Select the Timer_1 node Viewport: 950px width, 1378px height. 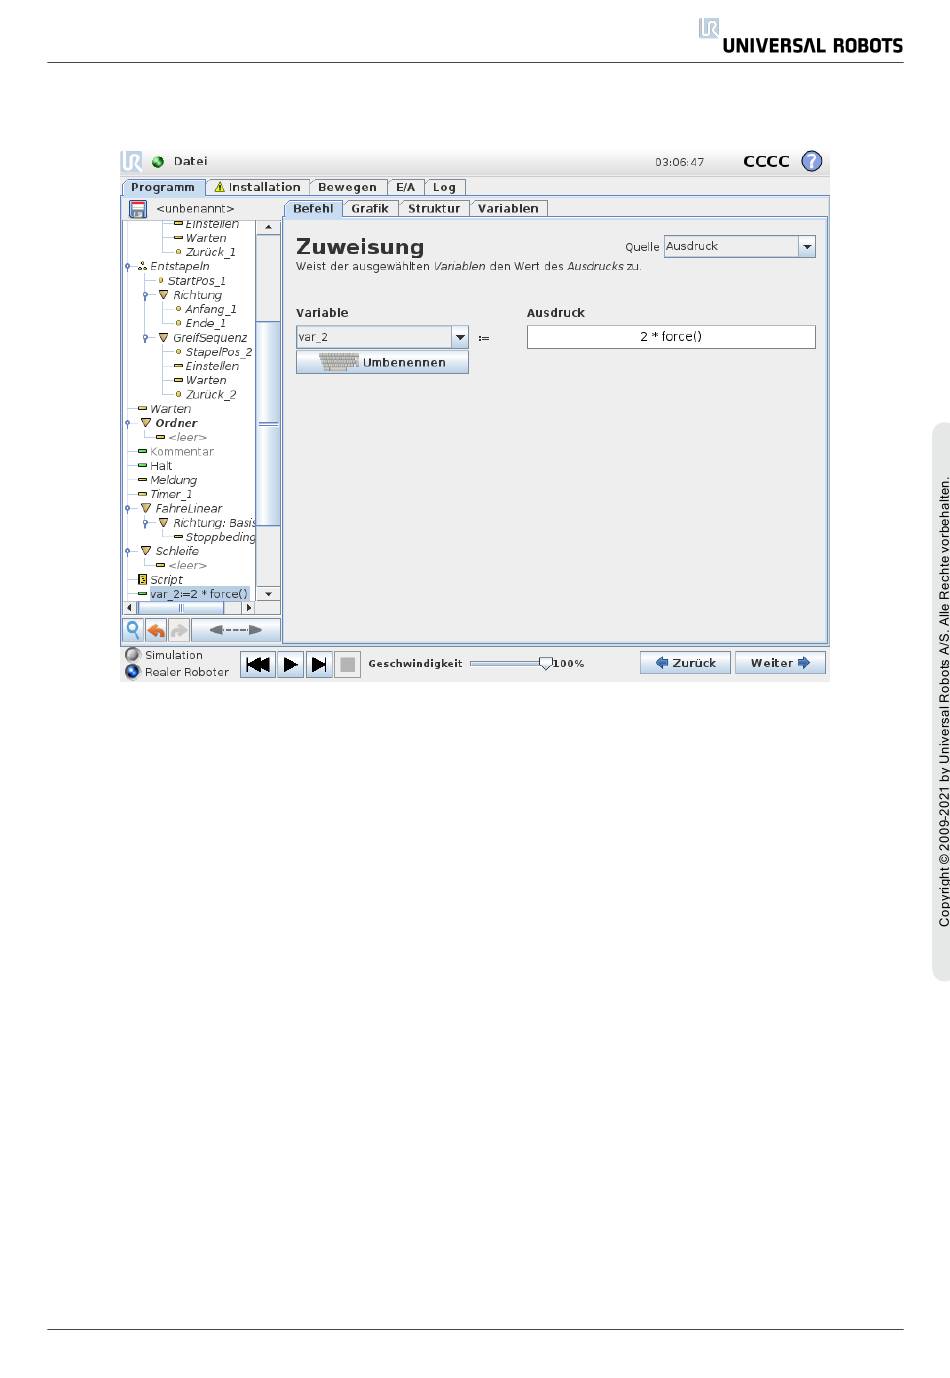tap(170, 494)
